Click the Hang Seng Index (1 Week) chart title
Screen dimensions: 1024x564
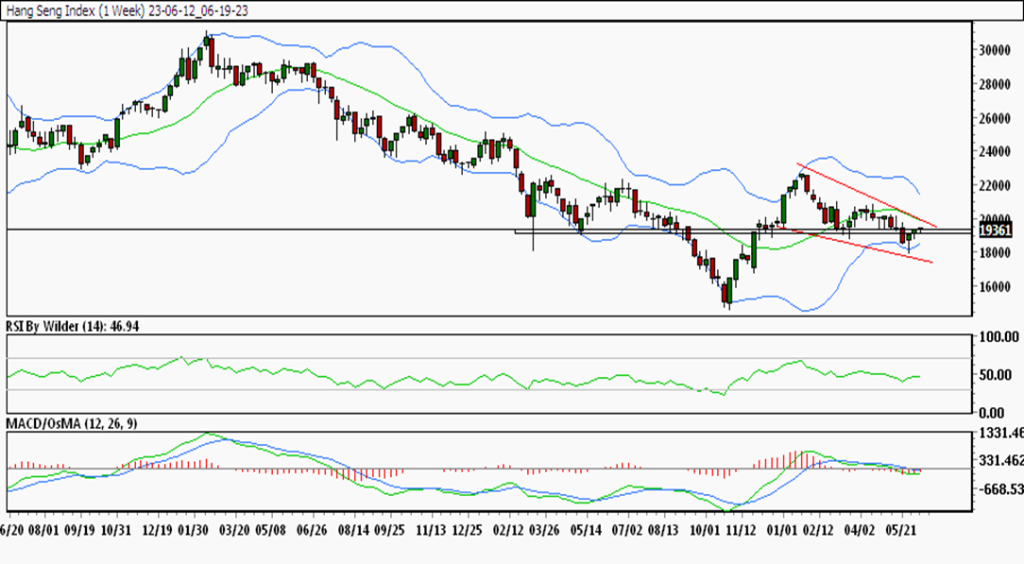pos(127,10)
